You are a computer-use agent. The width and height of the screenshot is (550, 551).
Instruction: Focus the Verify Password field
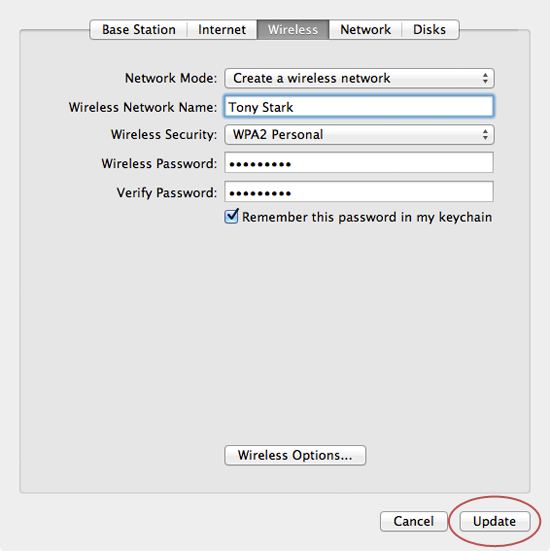[x=359, y=192]
